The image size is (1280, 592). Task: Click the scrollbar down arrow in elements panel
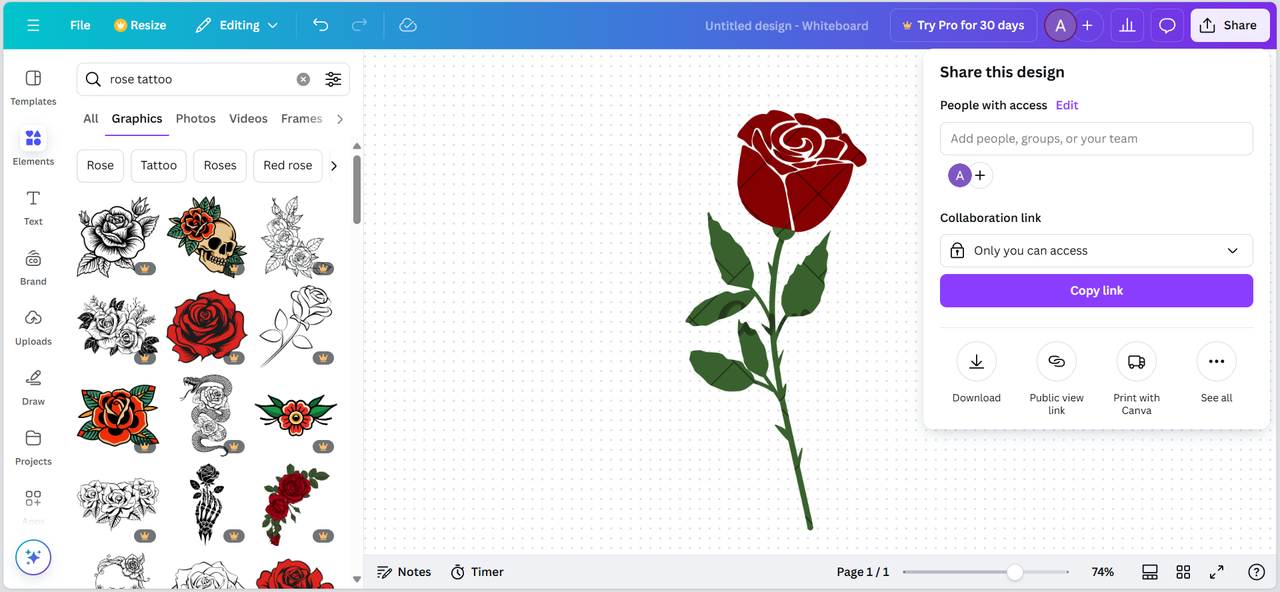tap(357, 579)
